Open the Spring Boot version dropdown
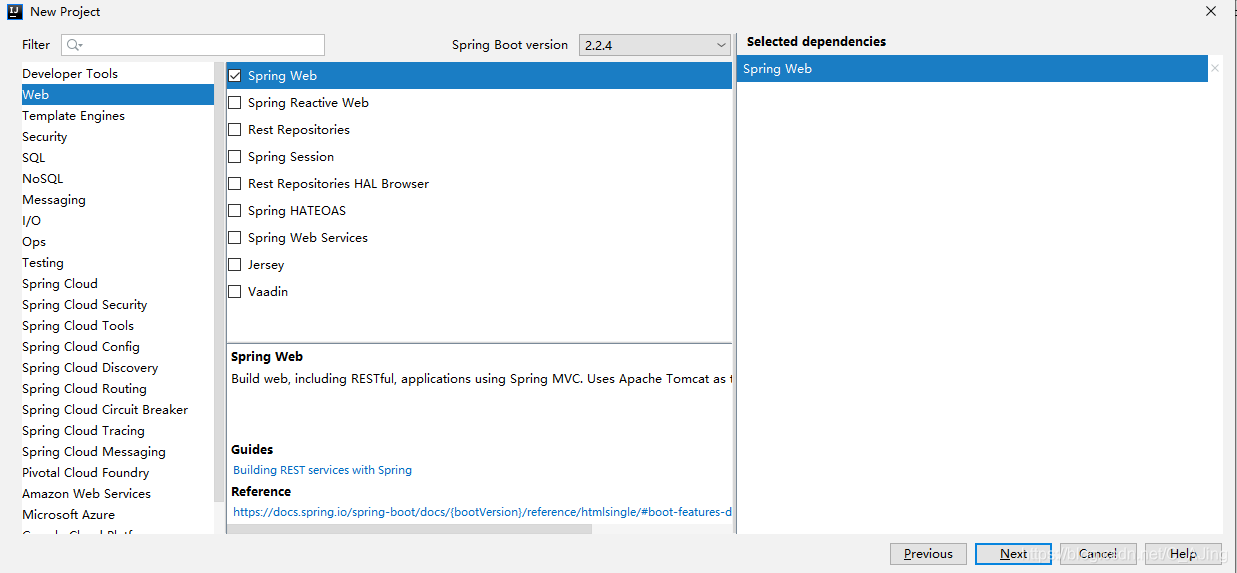Viewport: 1237px width, 573px height. click(654, 45)
